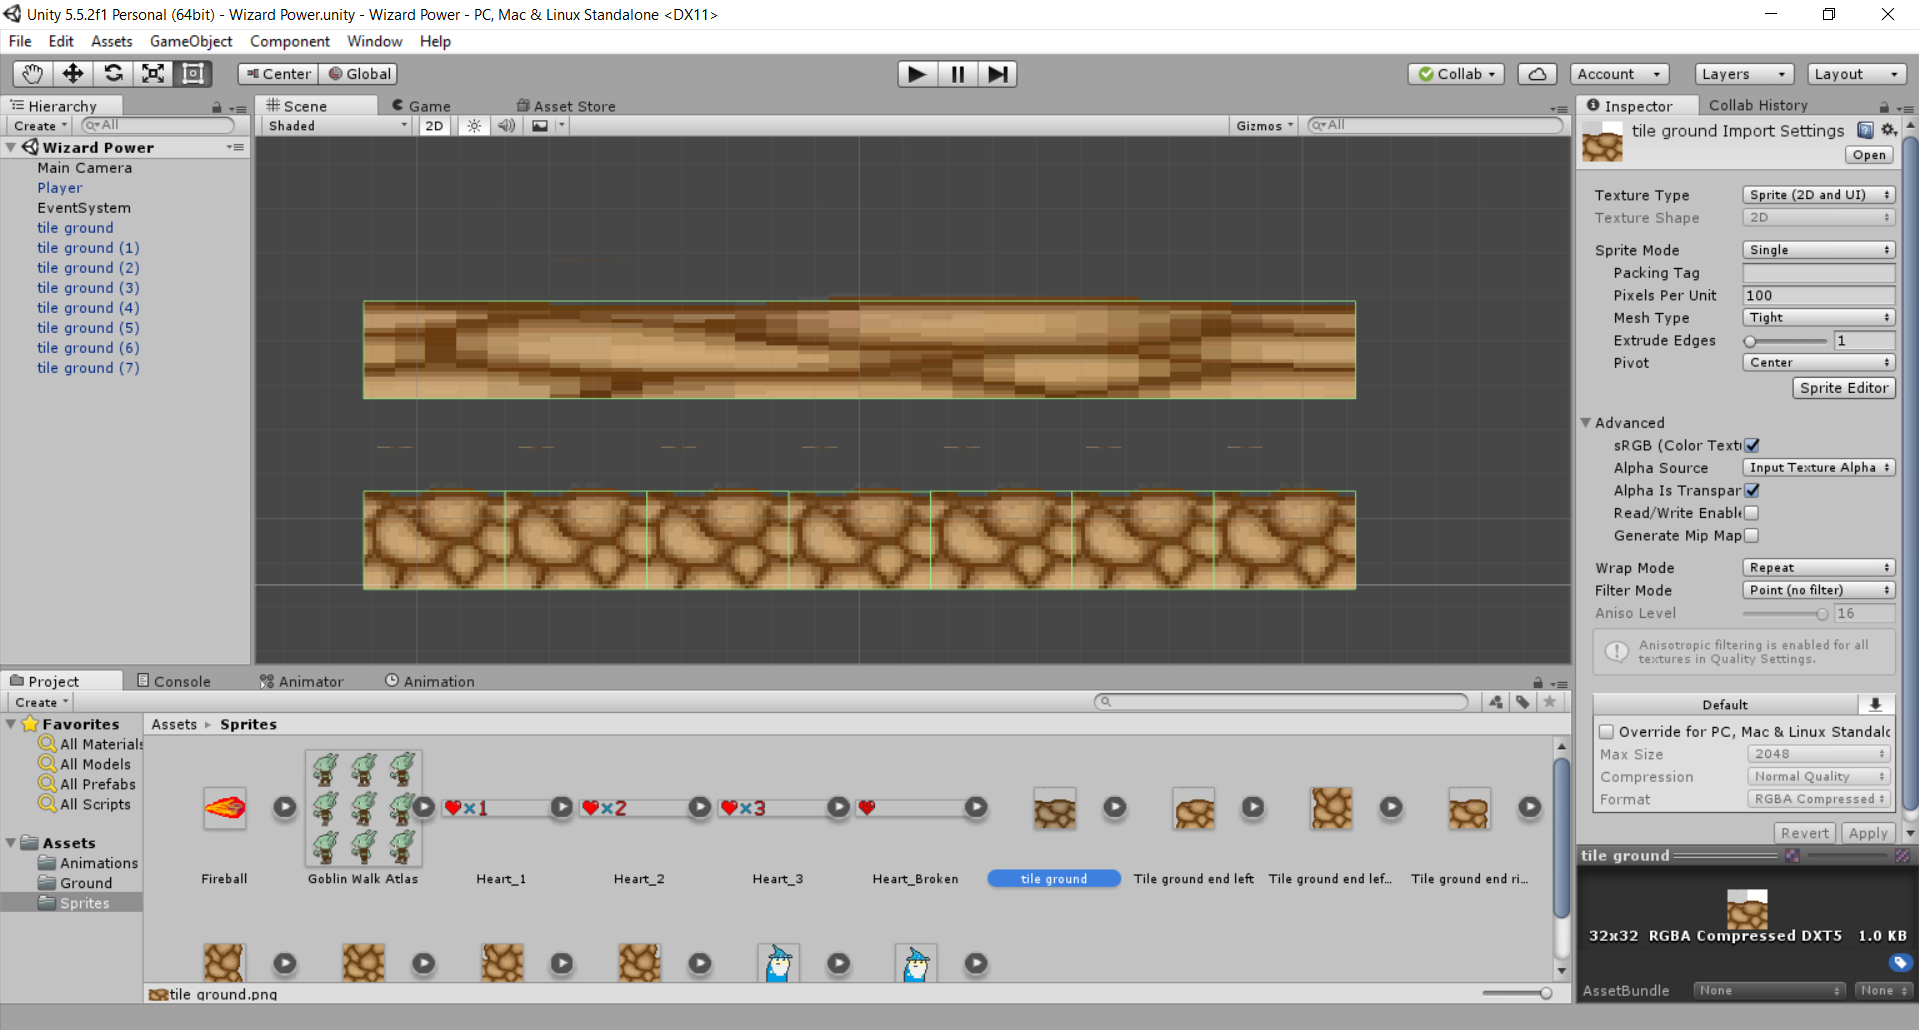Open the Layout dropdown

pos(1857,74)
